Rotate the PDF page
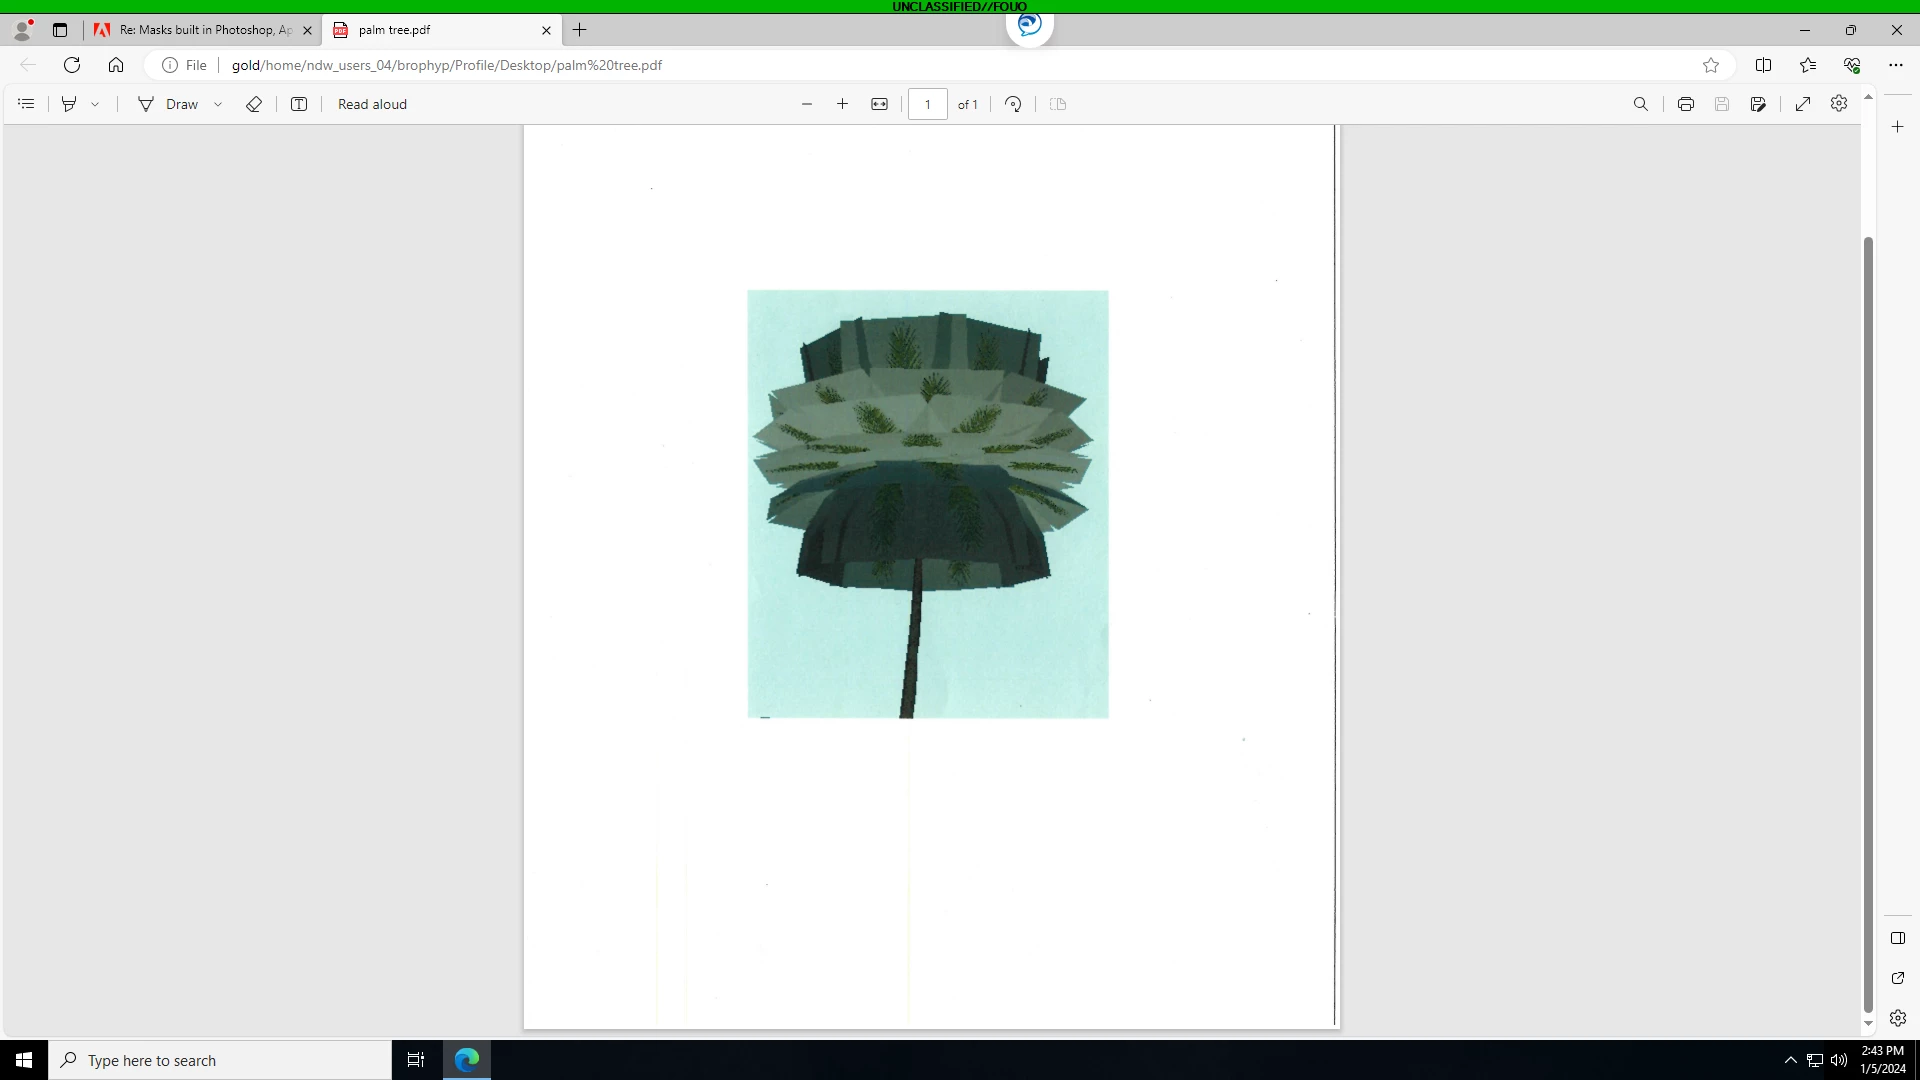Image resolution: width=1920 pixels, height=1080 pixels. pyautogui.click(x=1013, y=104)
